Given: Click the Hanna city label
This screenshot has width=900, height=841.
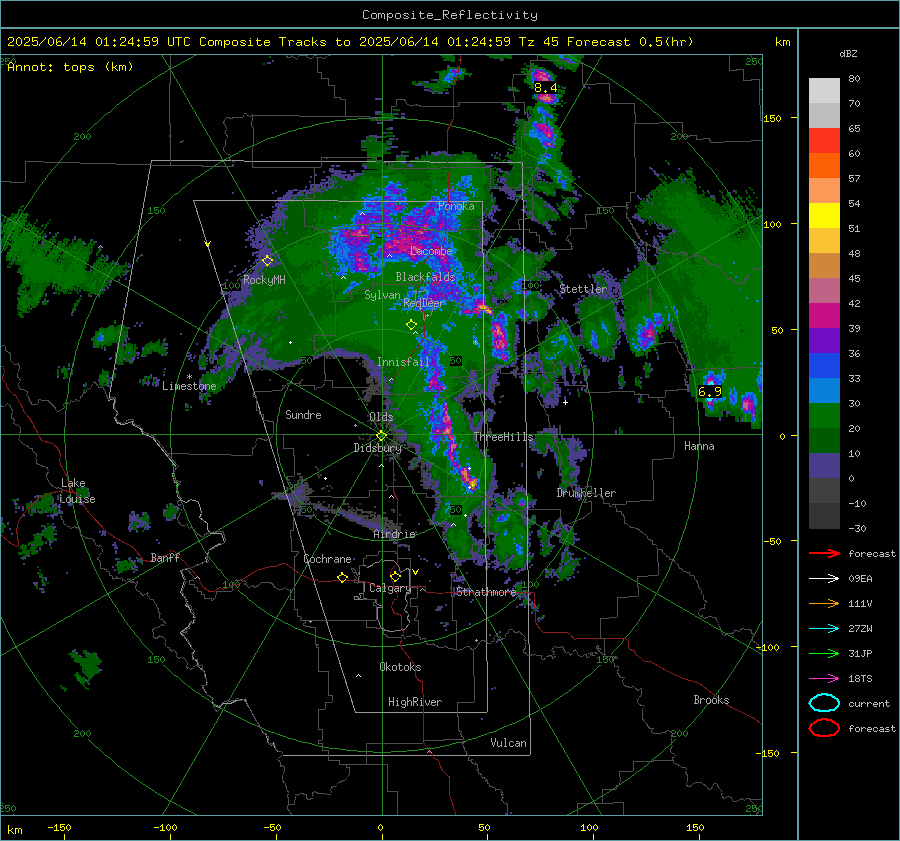Looking at the screenshot, I should pyautogui.click(x=699, y=446).
